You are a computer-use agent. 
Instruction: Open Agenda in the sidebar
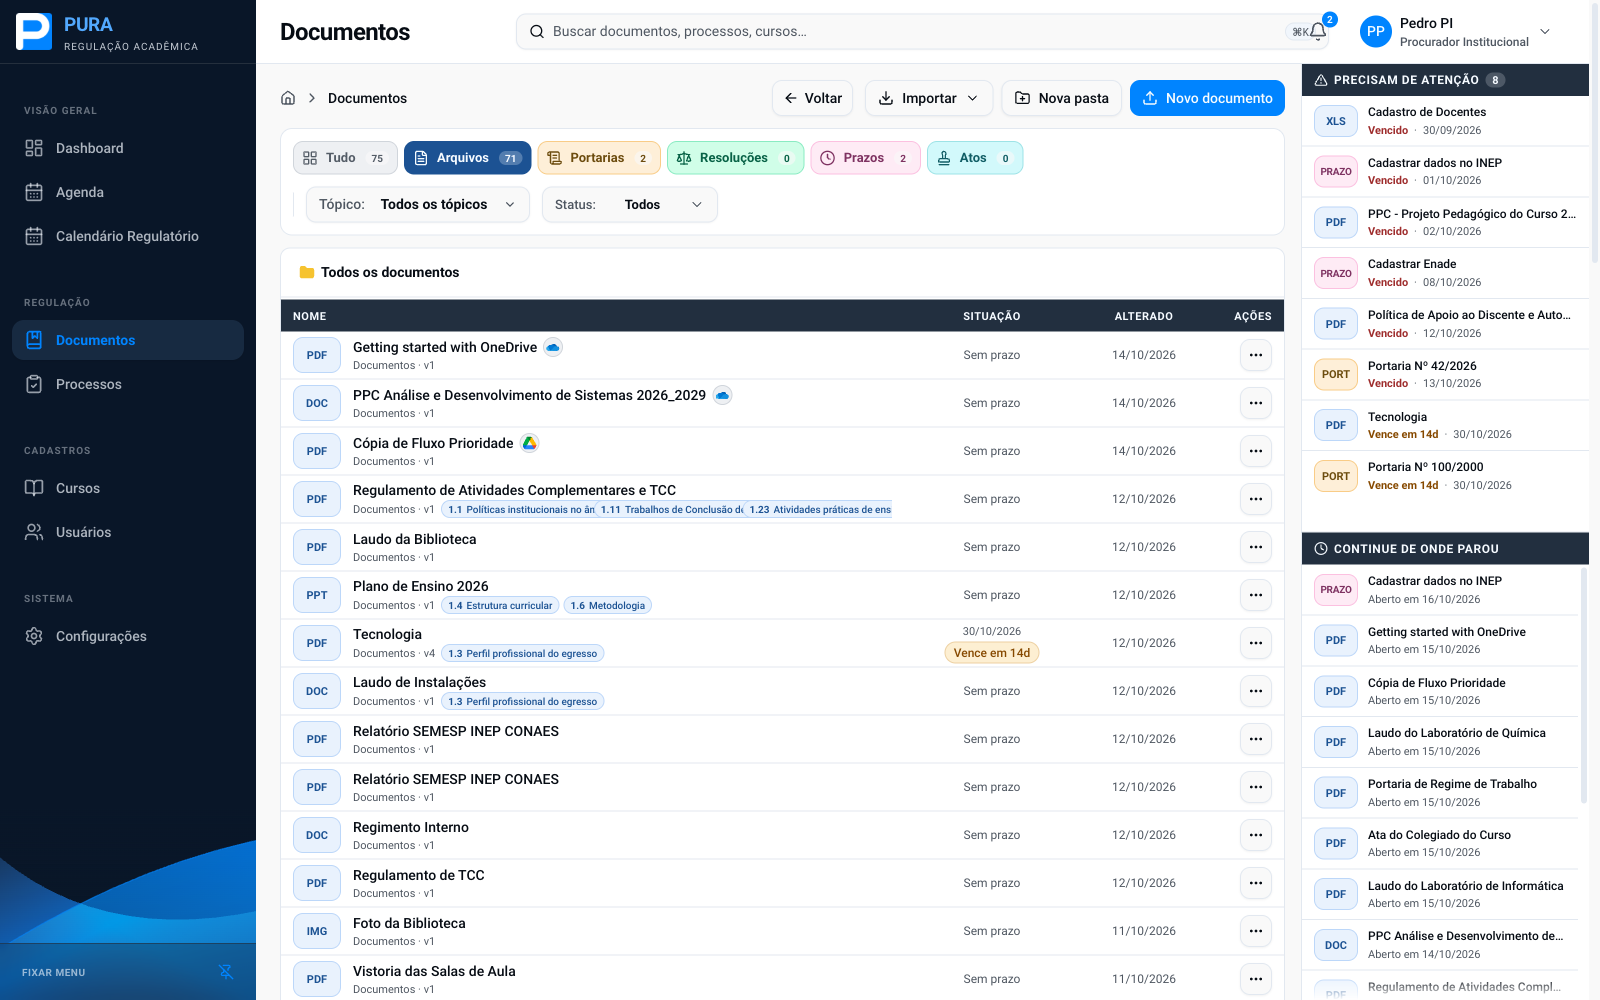(x=128, y=192)
